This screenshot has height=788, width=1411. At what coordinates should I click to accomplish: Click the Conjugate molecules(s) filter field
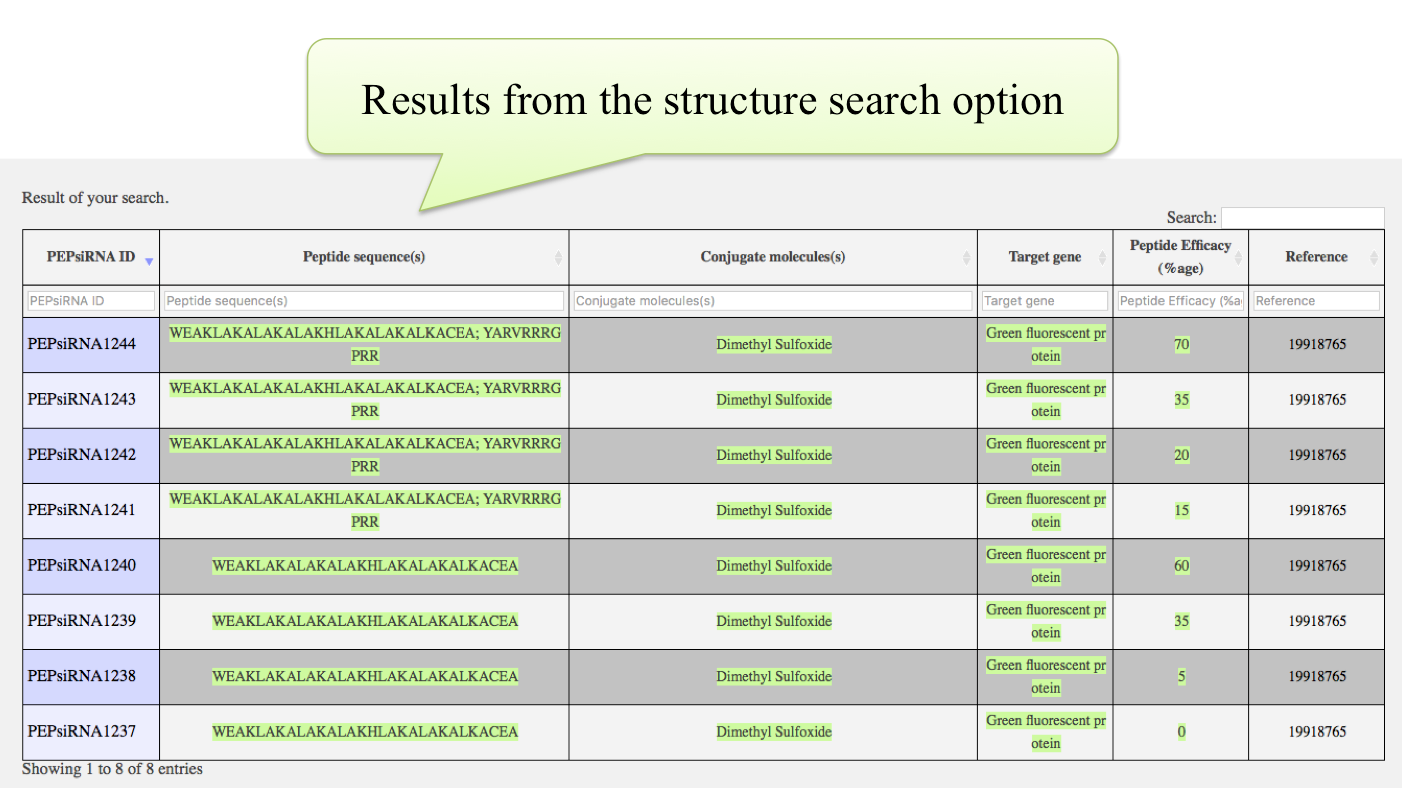(773, 301)
